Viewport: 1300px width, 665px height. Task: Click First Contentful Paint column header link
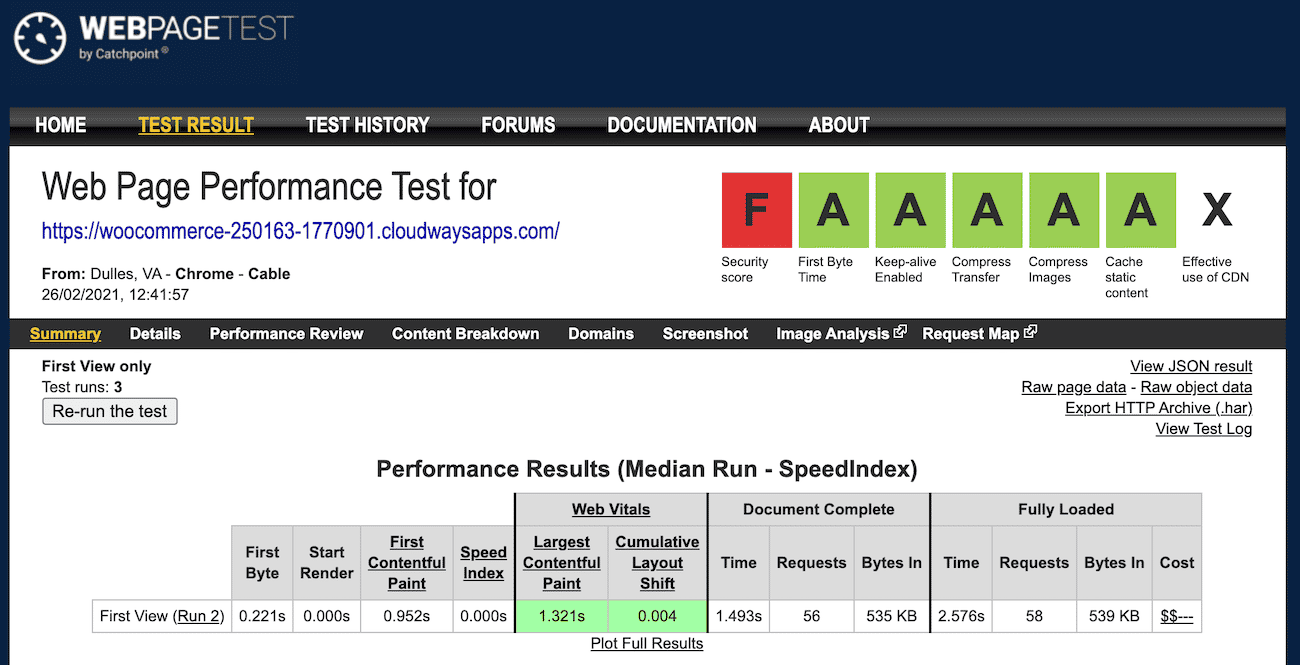(x=407, y=563)
